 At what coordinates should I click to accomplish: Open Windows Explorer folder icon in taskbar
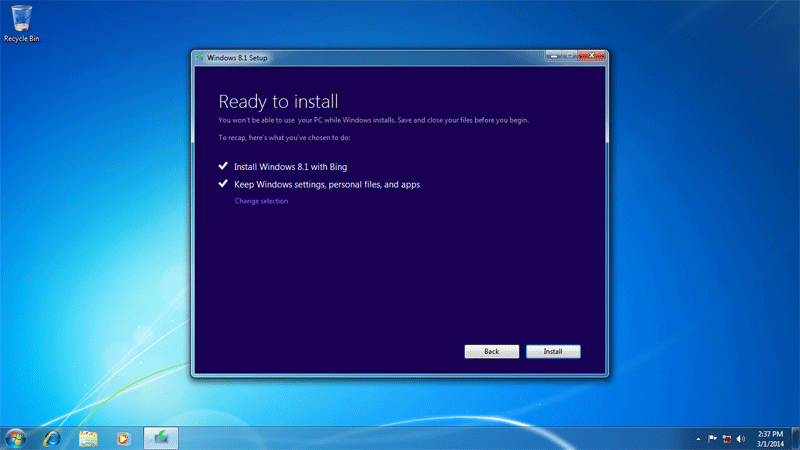(88, 439)
